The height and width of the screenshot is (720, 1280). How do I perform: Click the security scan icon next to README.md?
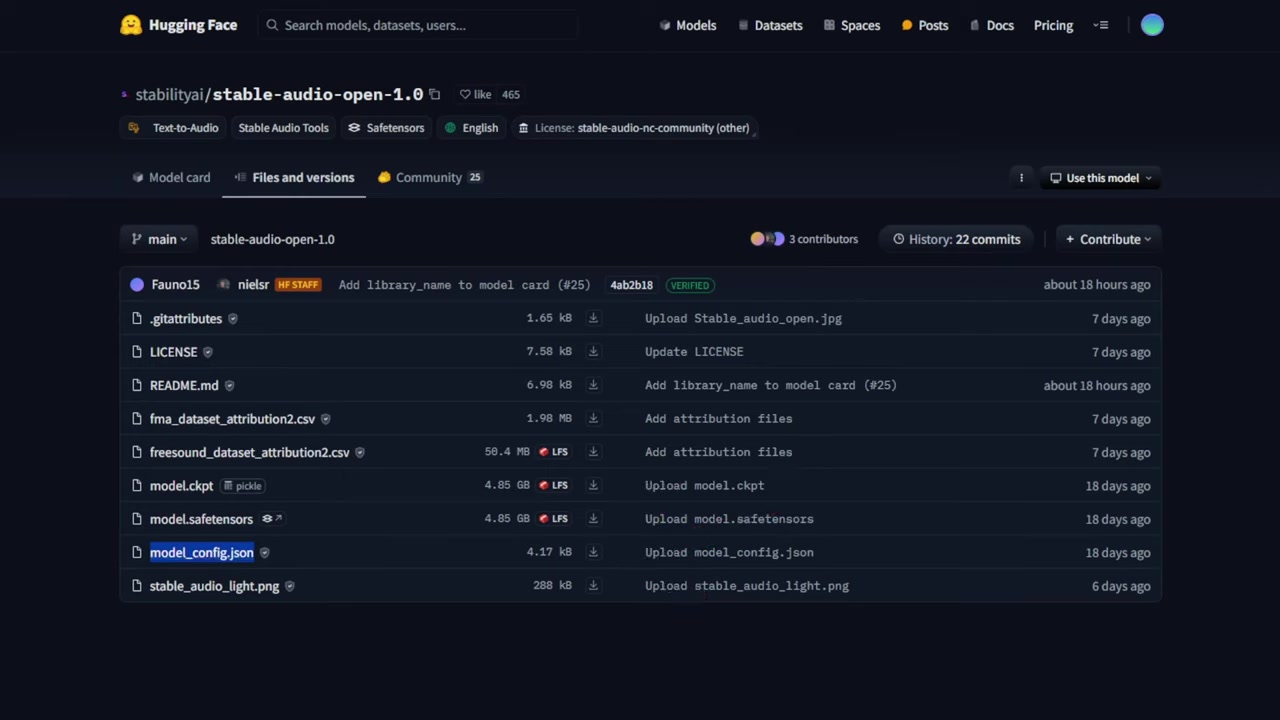pyautogui.click(x=229, y=385)
